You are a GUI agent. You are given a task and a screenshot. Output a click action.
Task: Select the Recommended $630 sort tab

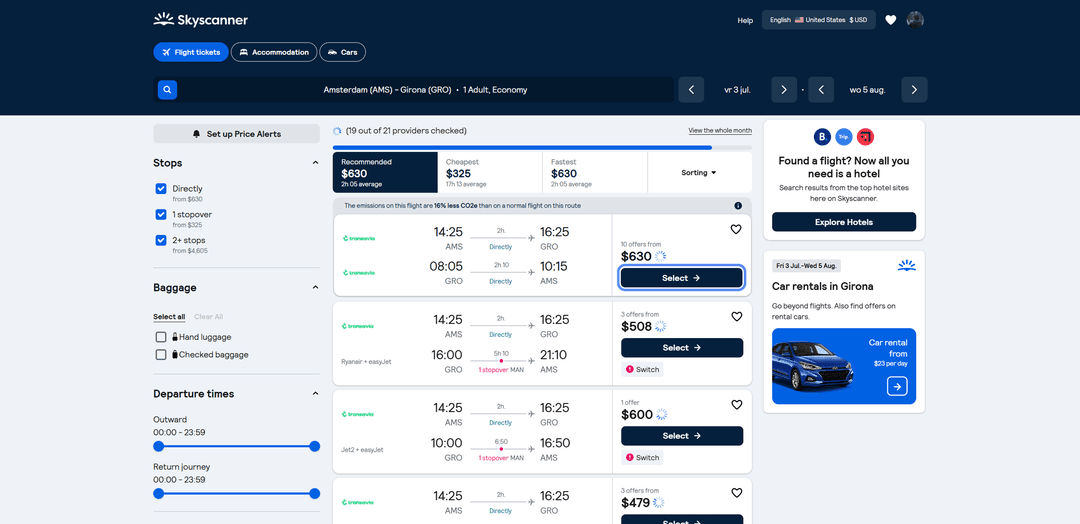click(385, 173)
